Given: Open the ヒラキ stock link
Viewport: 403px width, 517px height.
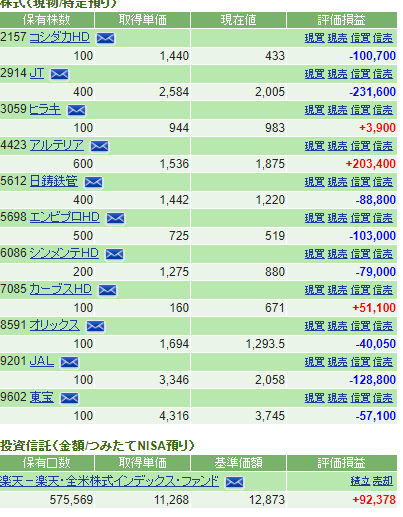Looking at the screenshot, I should point(45,109).
